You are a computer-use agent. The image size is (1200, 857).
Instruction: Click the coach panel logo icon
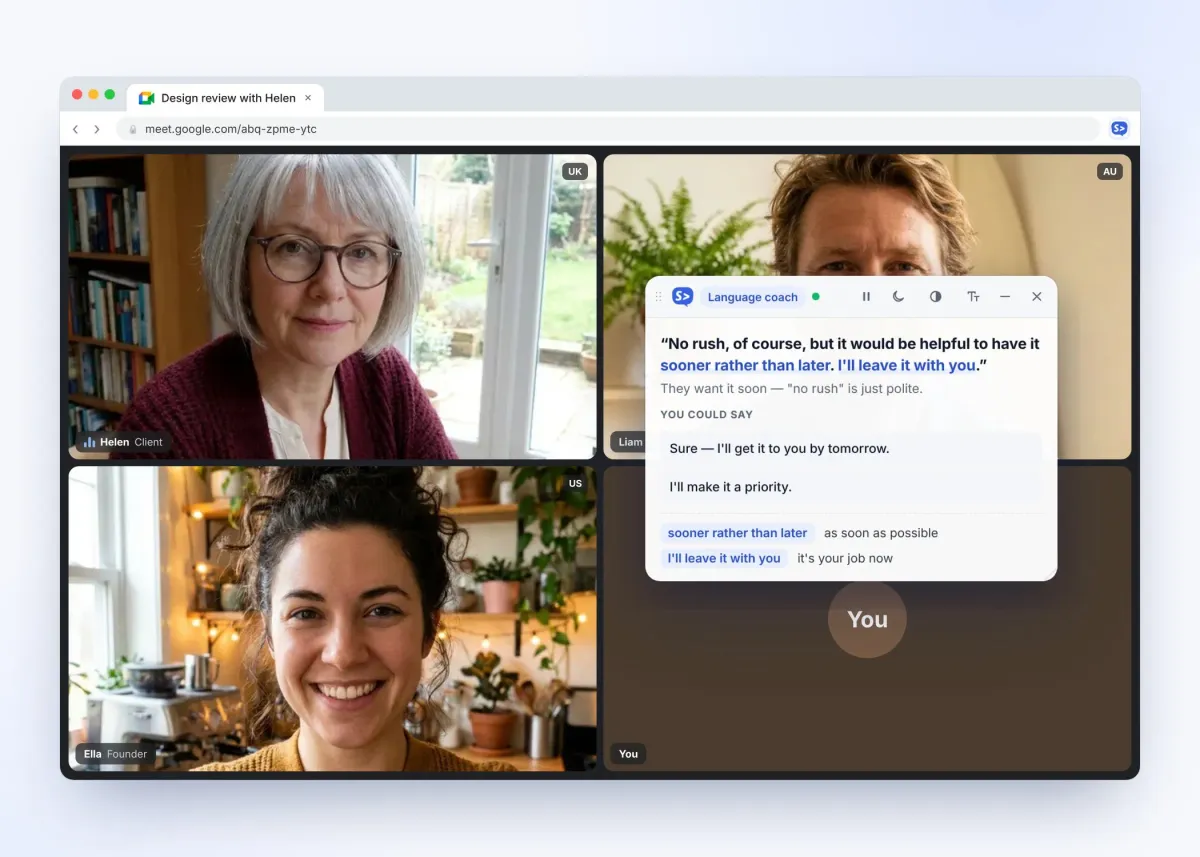tap(683, 297)
